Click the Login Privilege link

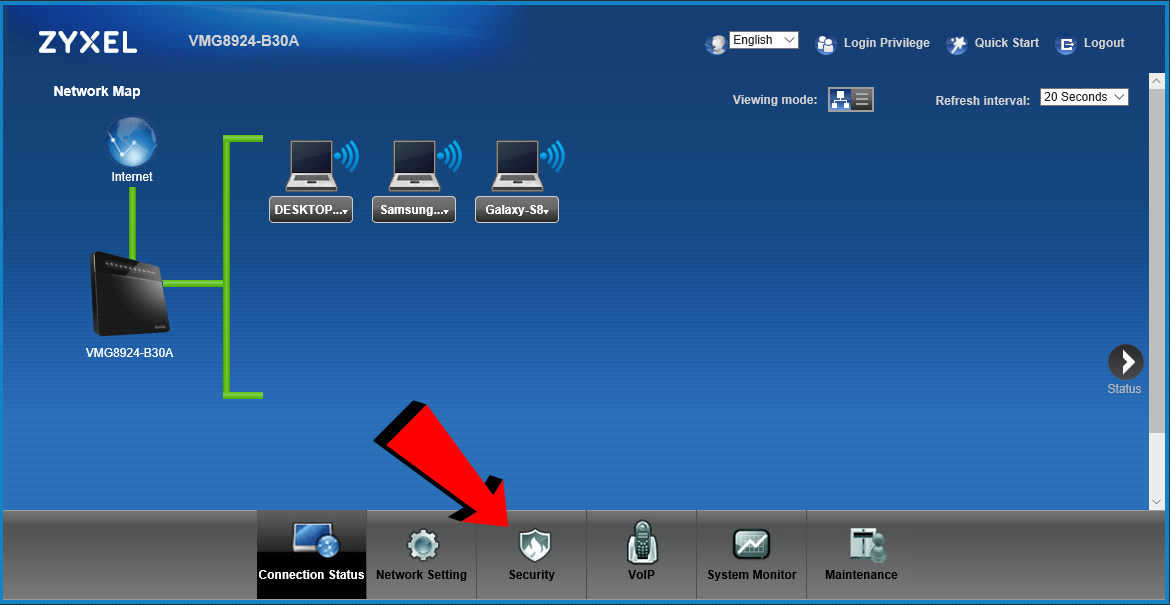[x=886, y=43]
